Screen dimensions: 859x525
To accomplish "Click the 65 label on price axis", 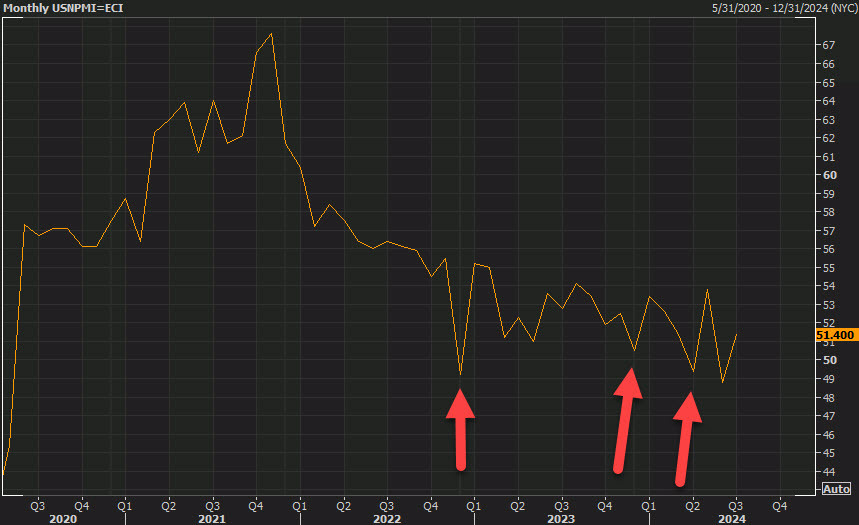I will click(829, 83).
